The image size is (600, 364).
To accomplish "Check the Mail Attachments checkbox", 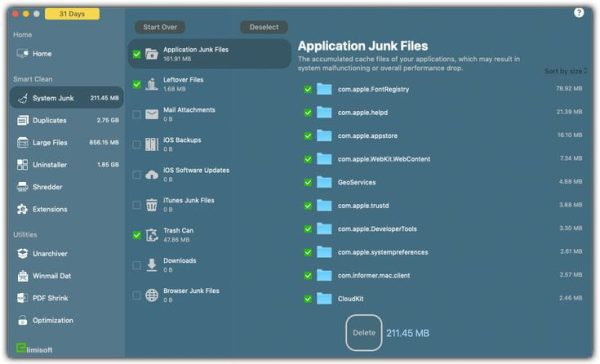I will coord(137,114).
